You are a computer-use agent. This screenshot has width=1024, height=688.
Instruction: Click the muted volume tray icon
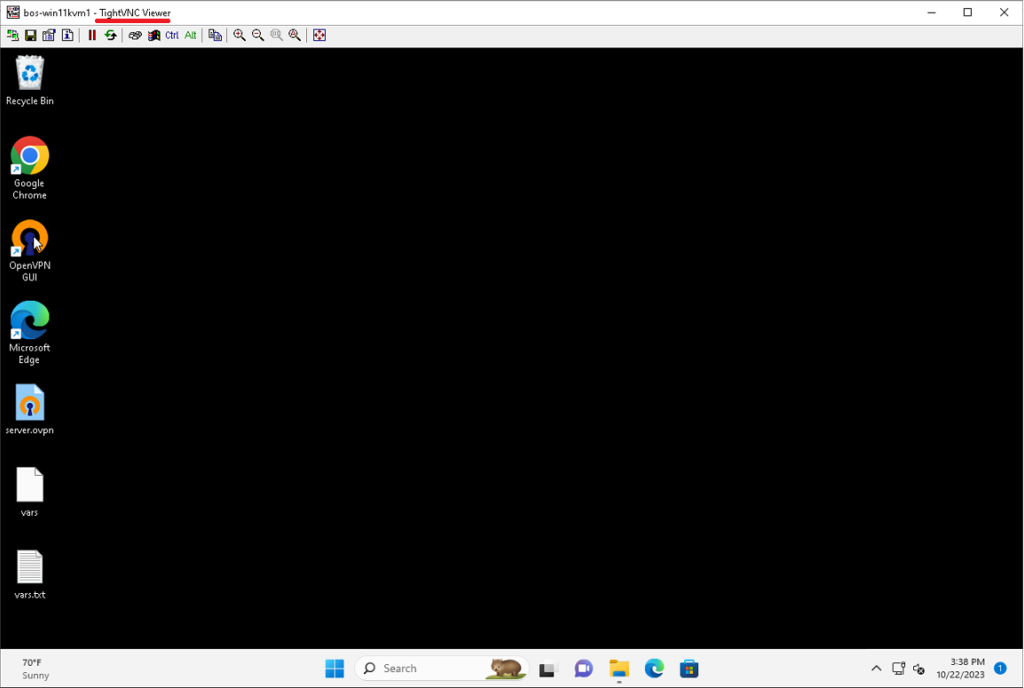tap(919, 669)
